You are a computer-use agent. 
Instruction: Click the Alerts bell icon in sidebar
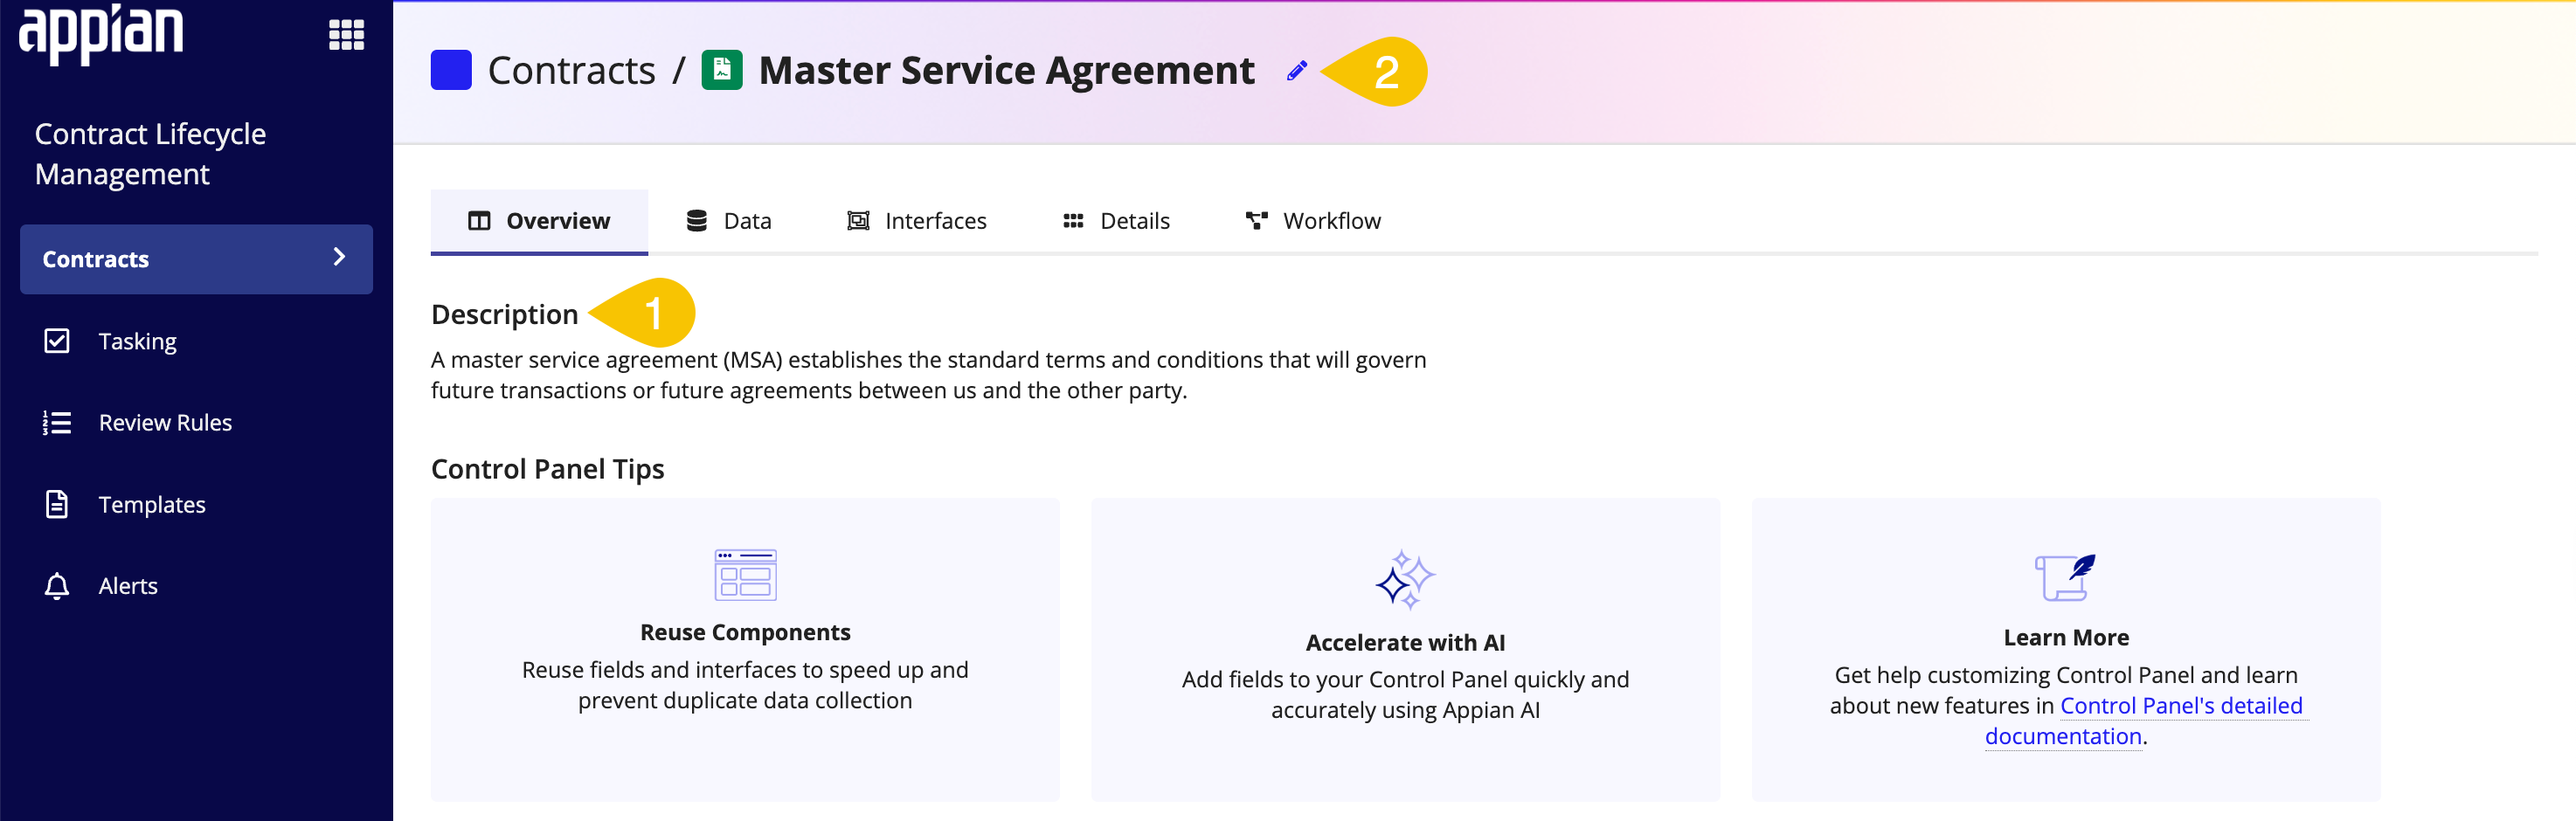point(57,586)
